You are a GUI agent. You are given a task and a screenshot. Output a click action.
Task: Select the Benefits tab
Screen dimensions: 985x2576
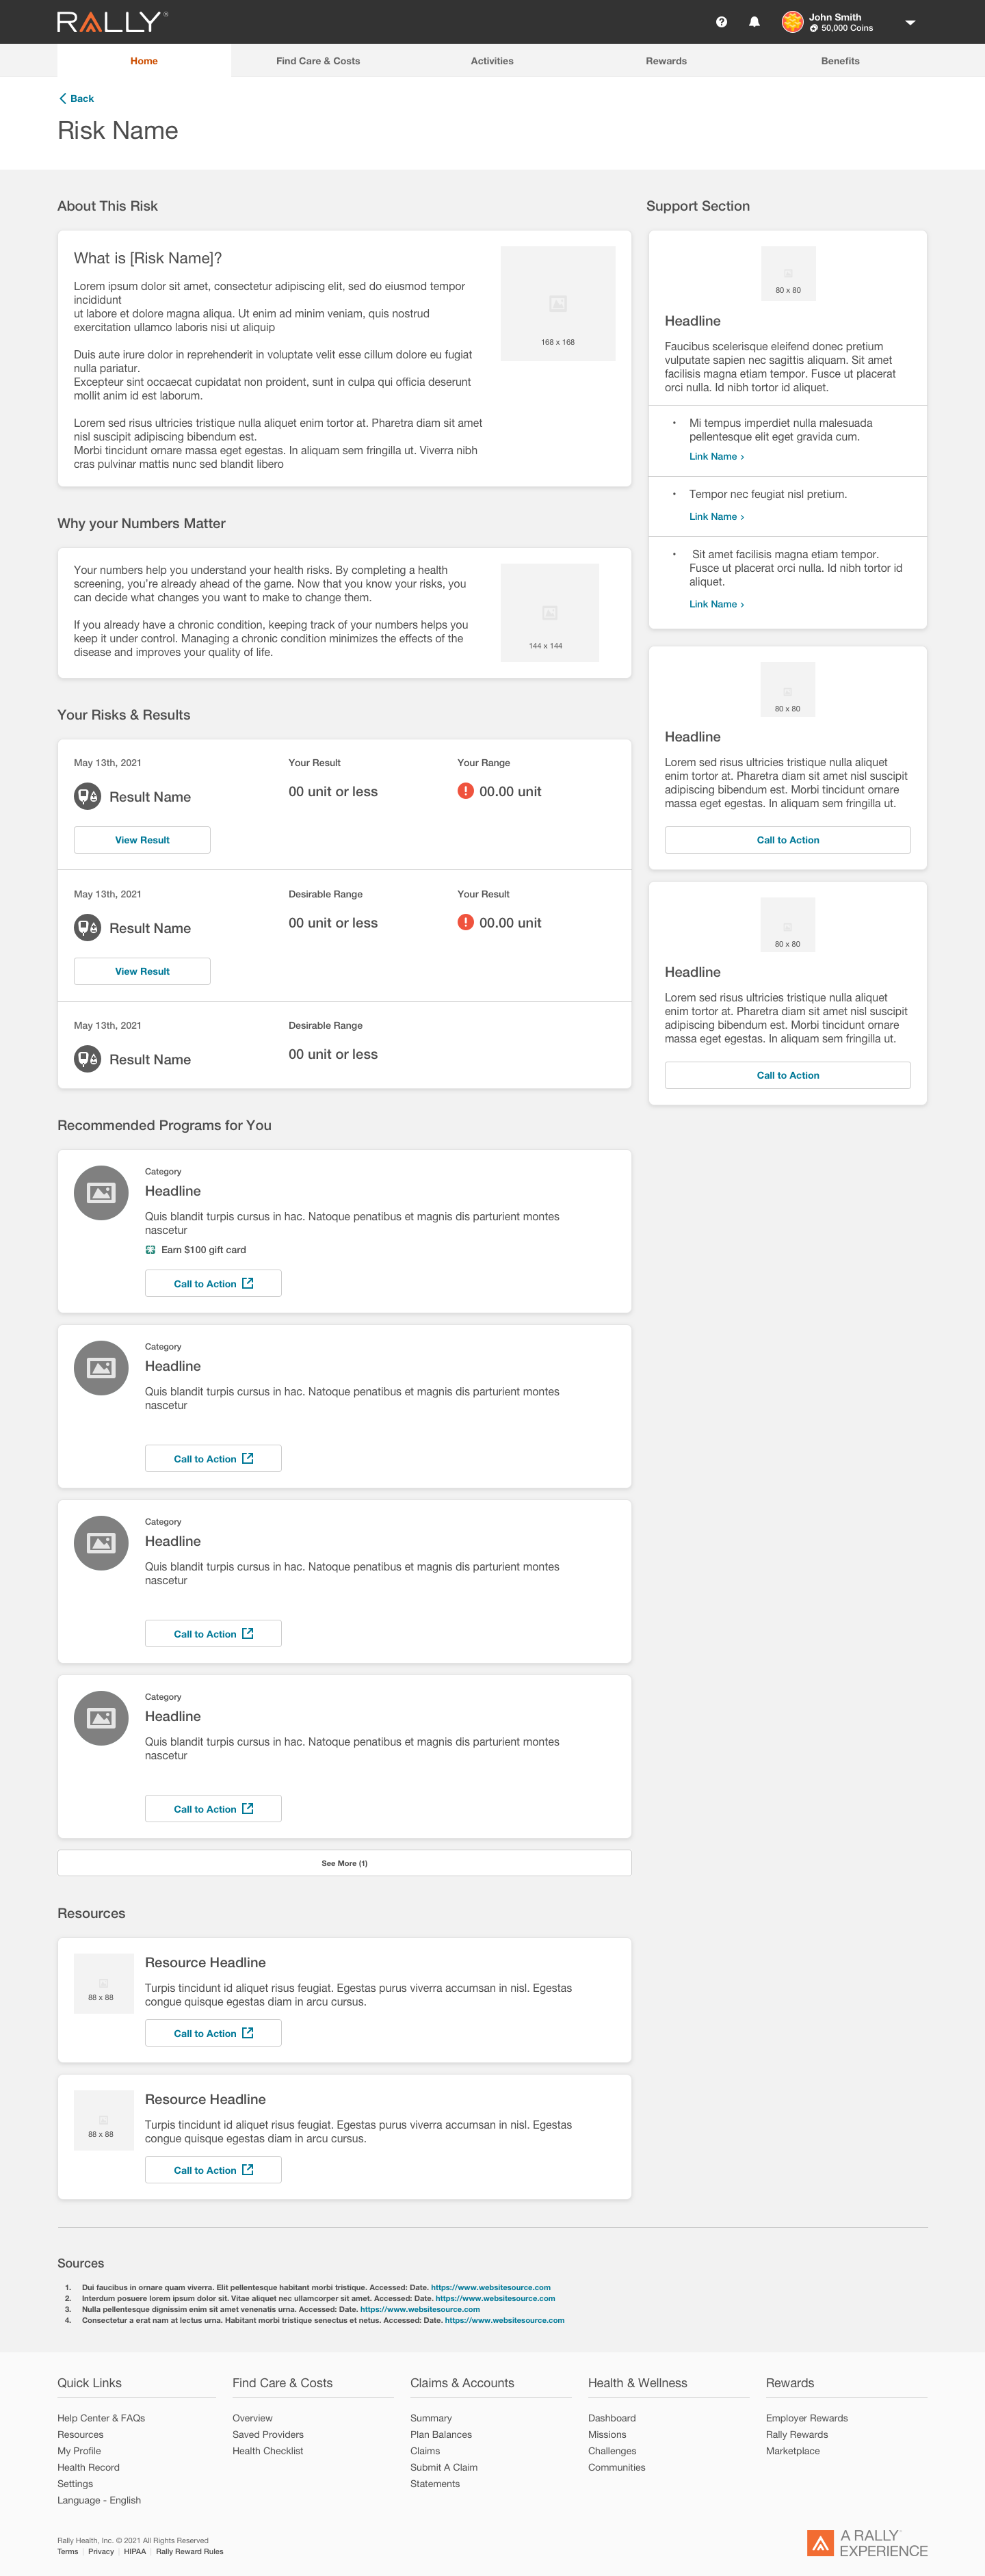[x=840, y=61]
